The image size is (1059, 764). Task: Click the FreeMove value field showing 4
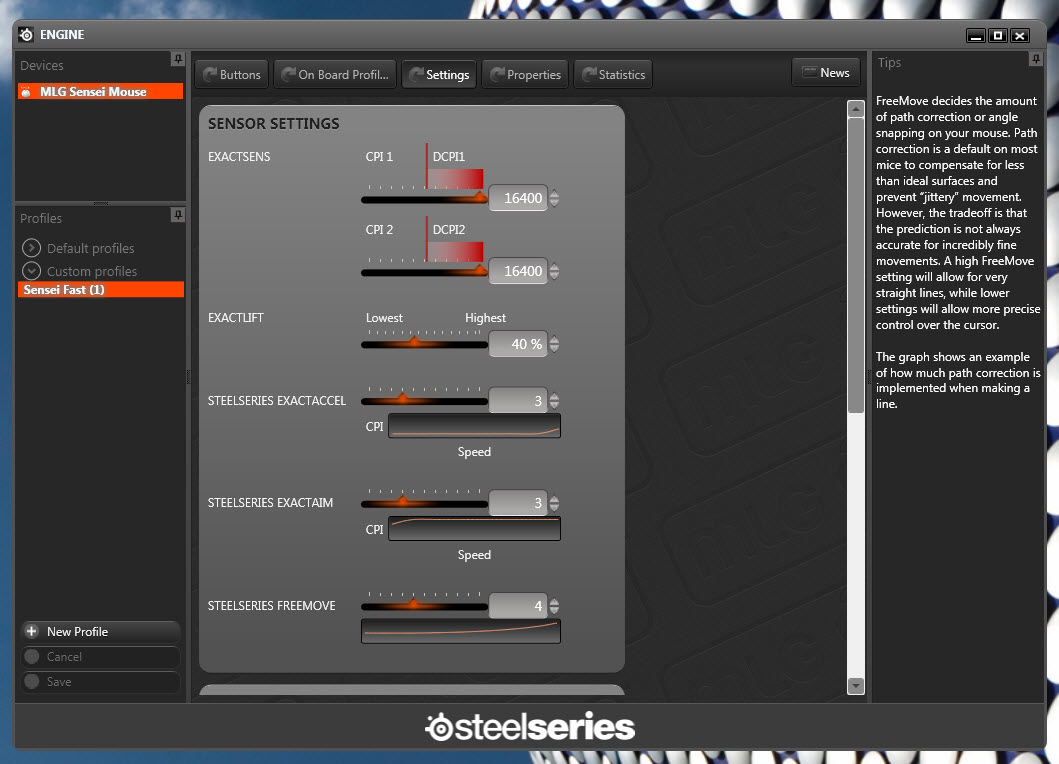[518, 606]
